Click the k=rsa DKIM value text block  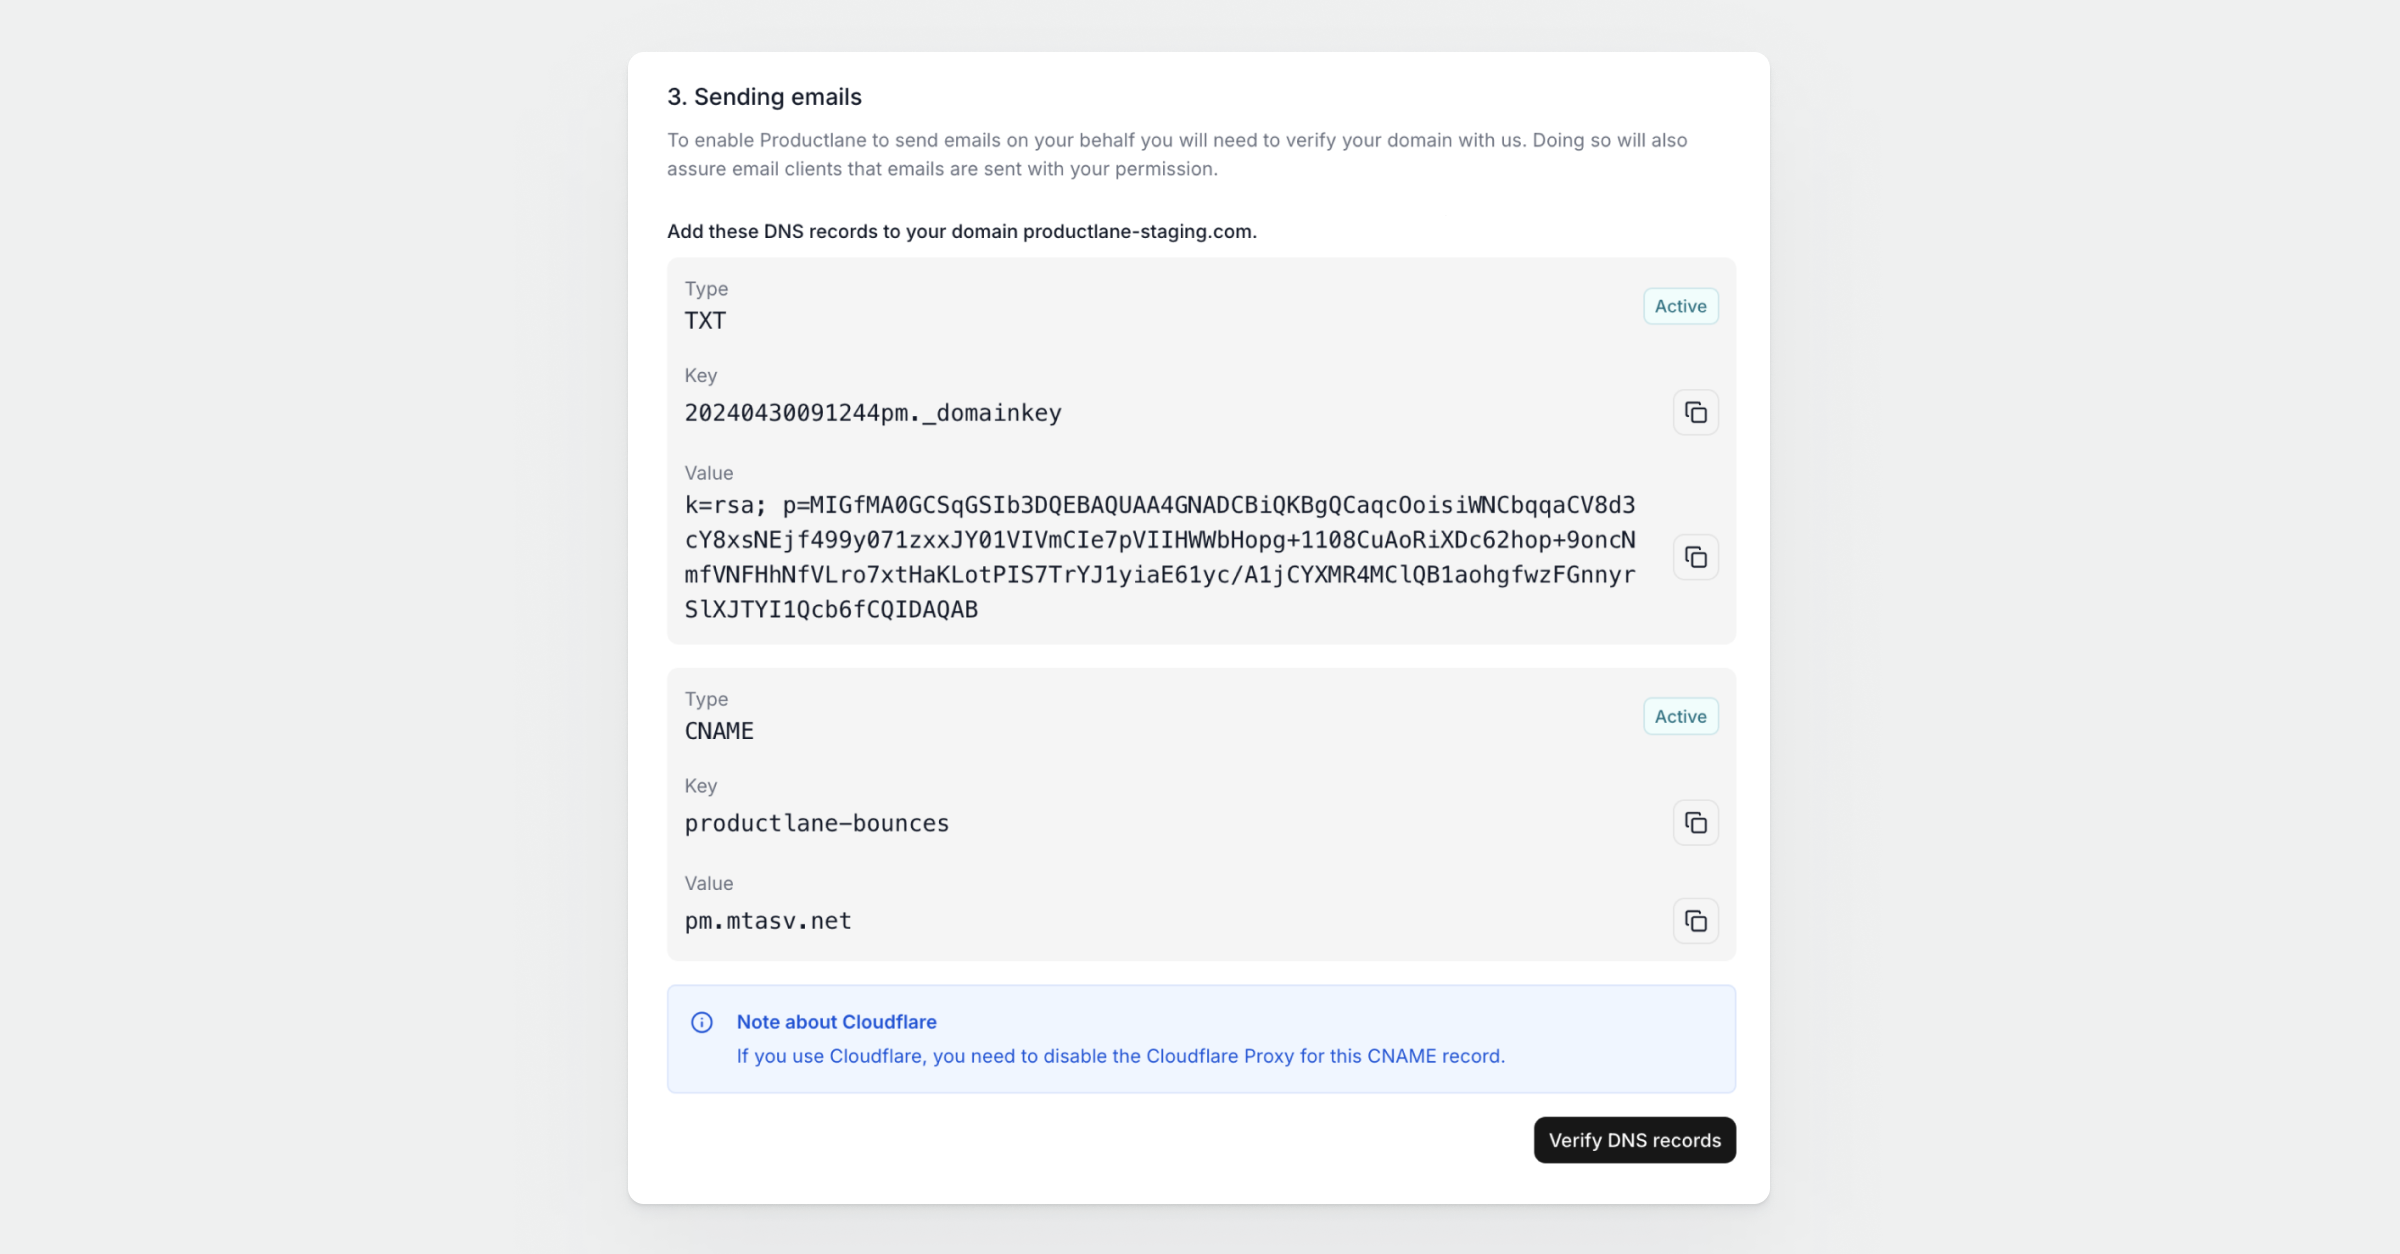click(1159, 557)
